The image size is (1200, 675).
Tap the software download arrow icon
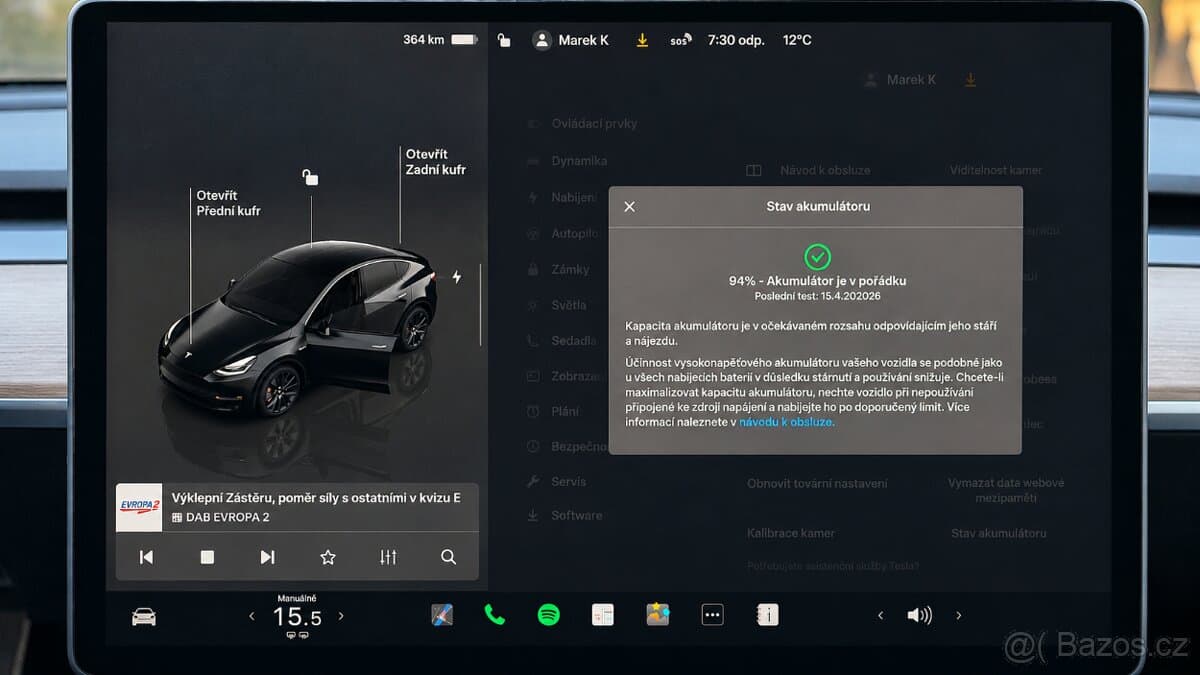tap(642, 40)
